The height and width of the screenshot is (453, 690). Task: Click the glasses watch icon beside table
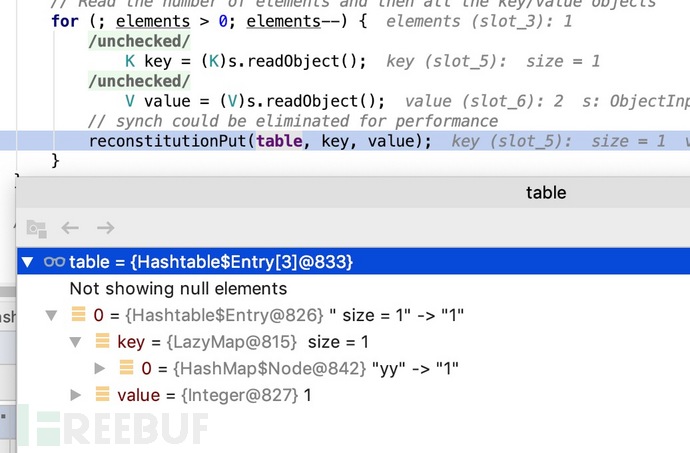click(x=54, y=262)
